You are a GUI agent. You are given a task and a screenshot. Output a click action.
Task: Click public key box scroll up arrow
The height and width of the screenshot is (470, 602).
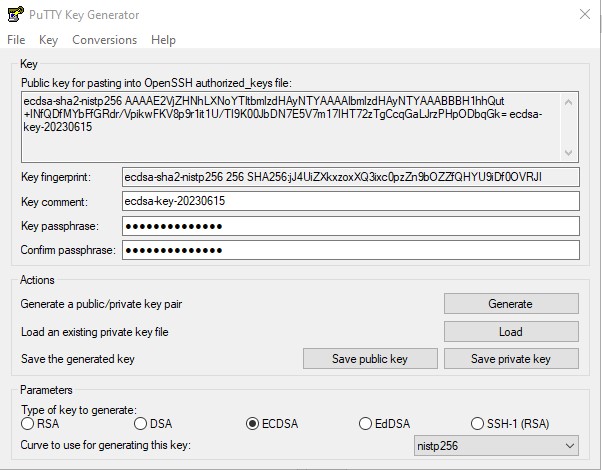tap(569, 102)
